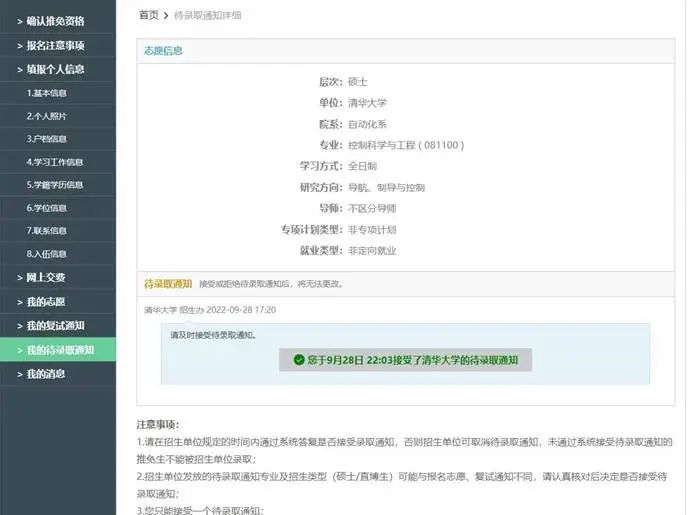
Task: Click 控制科学与工程 (081100) major value
Action: click(406, 145)
